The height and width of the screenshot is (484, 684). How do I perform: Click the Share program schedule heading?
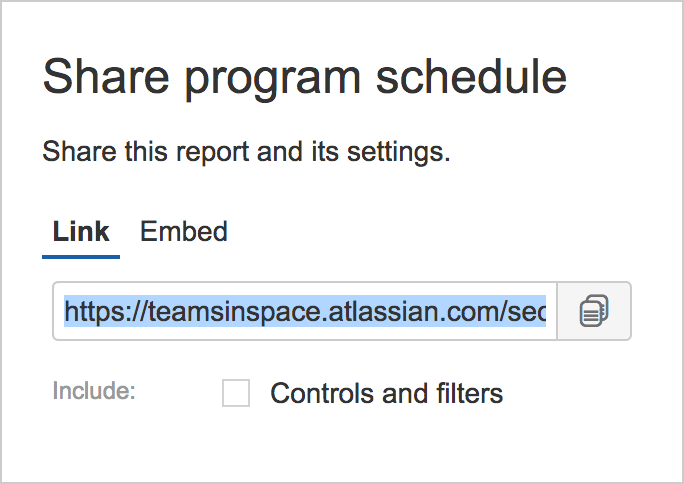tap(304, 78)
